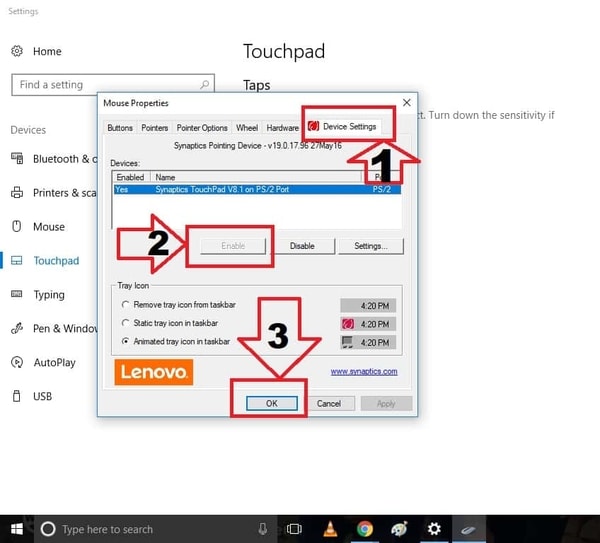Click the AutoPlay icon in sidebar
Image resolution: width=600 pixels, height=543 pixels.
[x=17, y=362]
